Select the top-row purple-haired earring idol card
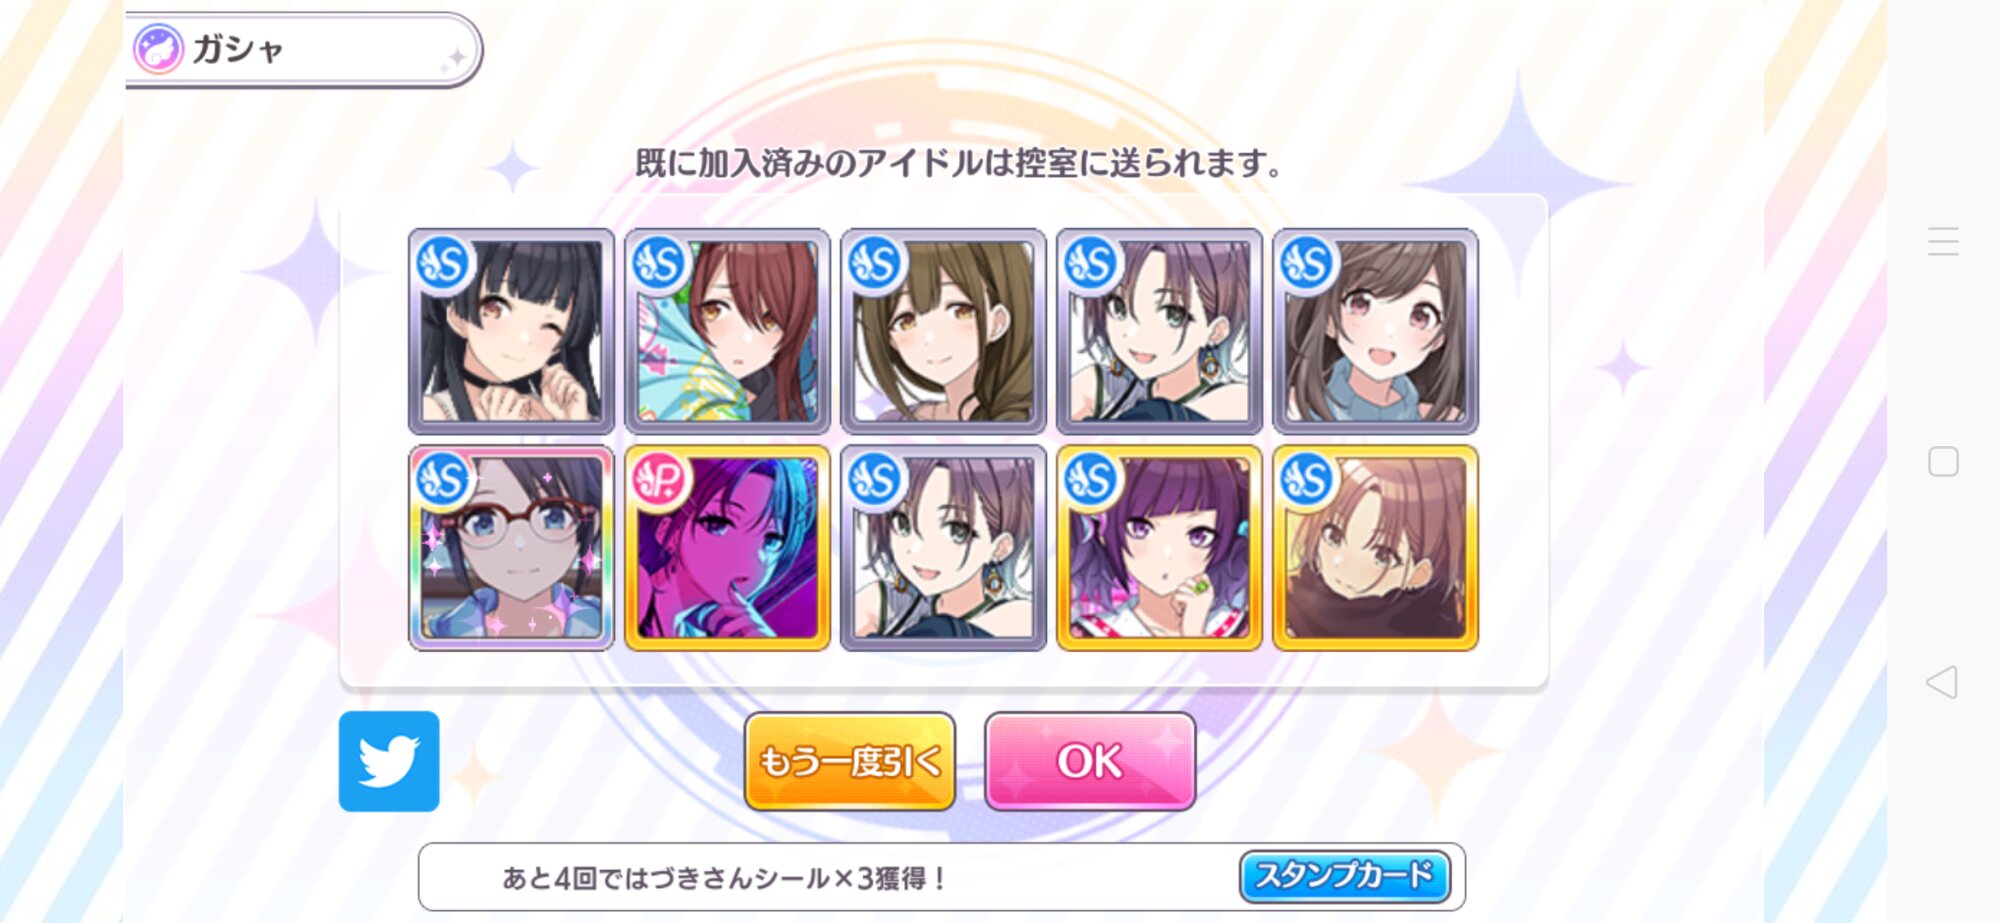The image size is (2000, 923). 1159,331
